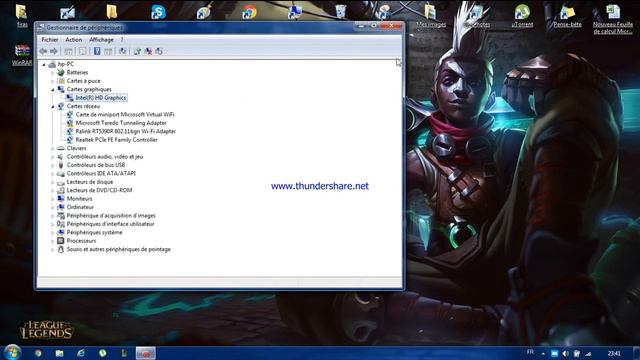
Task: Open the Recycle Bin desktop icon
Action: 340,11
